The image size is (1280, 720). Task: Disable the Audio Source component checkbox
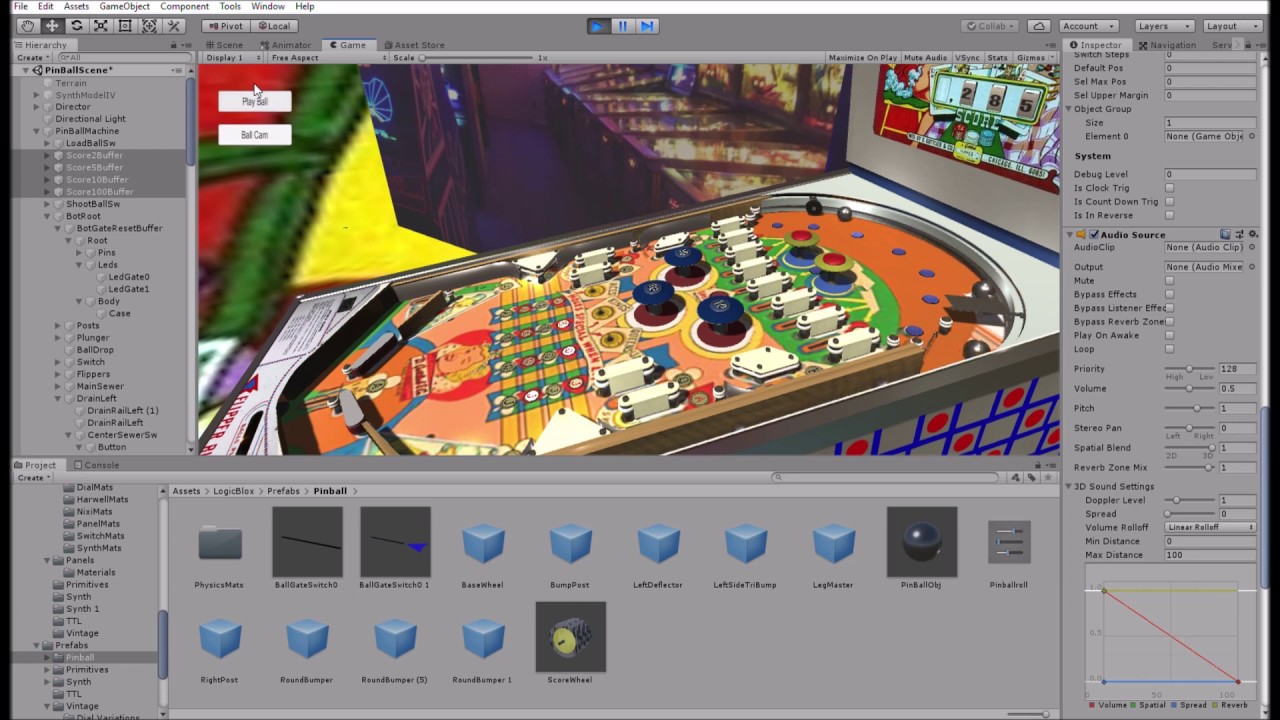(1094, 234)
